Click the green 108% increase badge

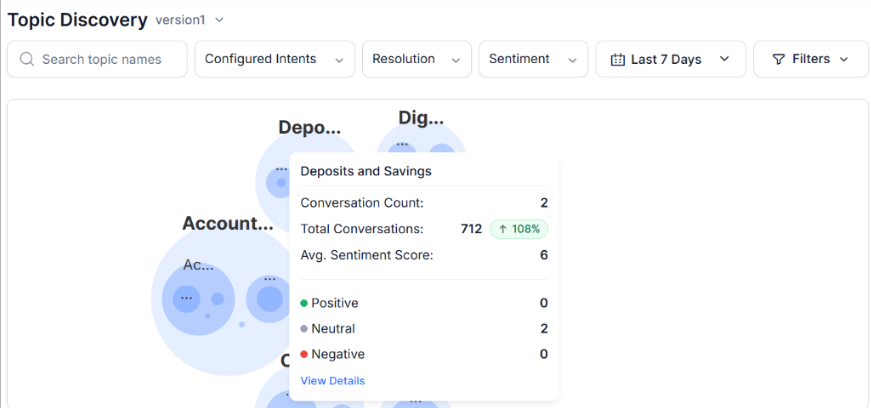pos(519,229)
